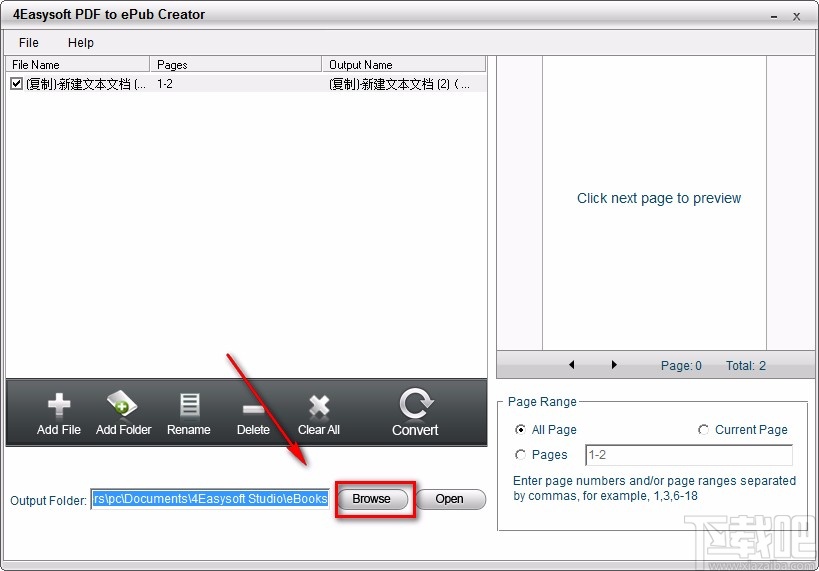
Task: Click the output name cell of the row
Action: click(400, 84)
